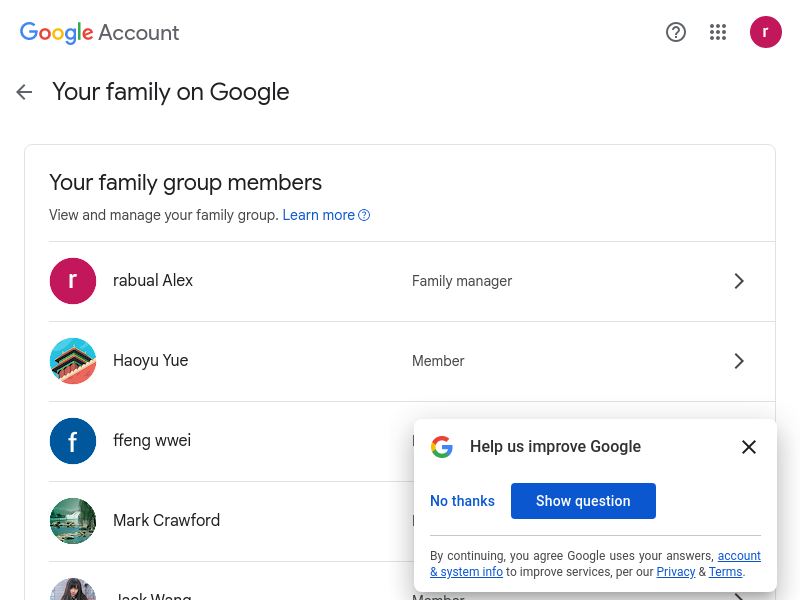Click the Google G logo in popup
The height and width of the screenshot is (600, 800).
point(442,447)
